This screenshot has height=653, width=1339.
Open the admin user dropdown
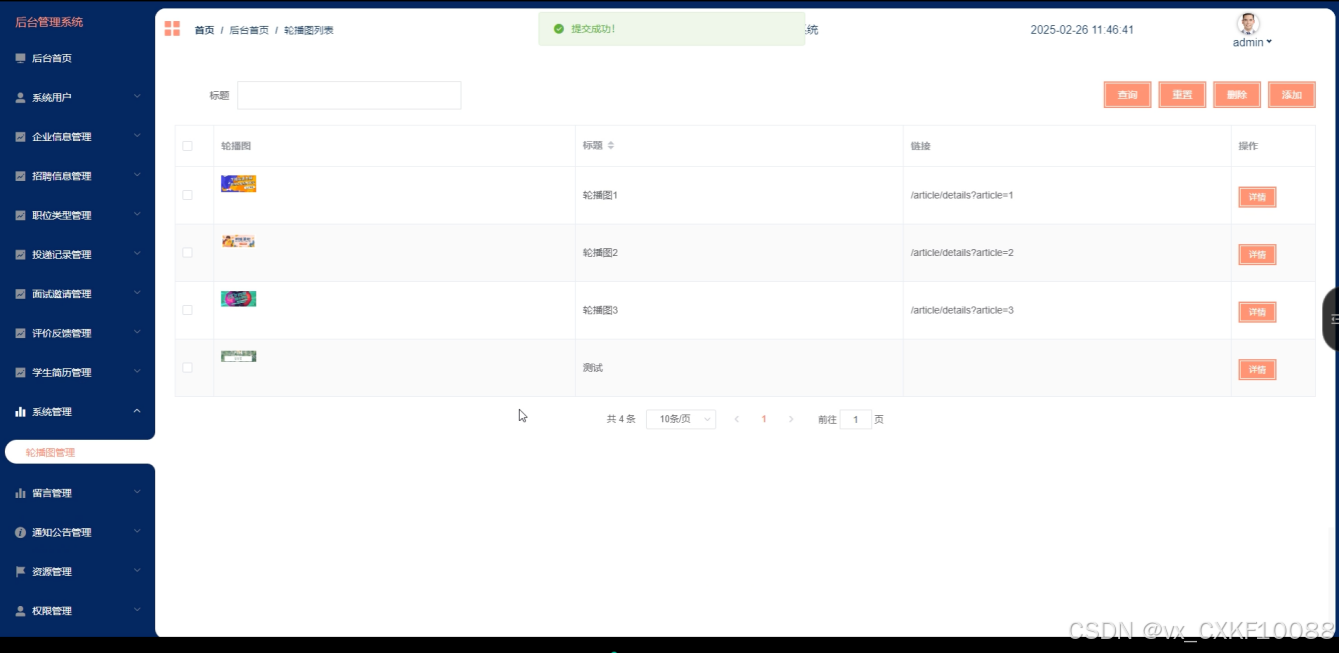(1252, 42)
